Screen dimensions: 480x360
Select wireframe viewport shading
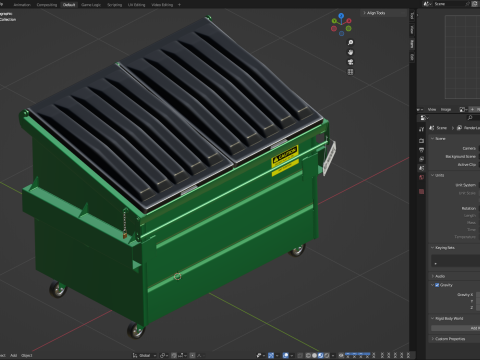[308, 355]
